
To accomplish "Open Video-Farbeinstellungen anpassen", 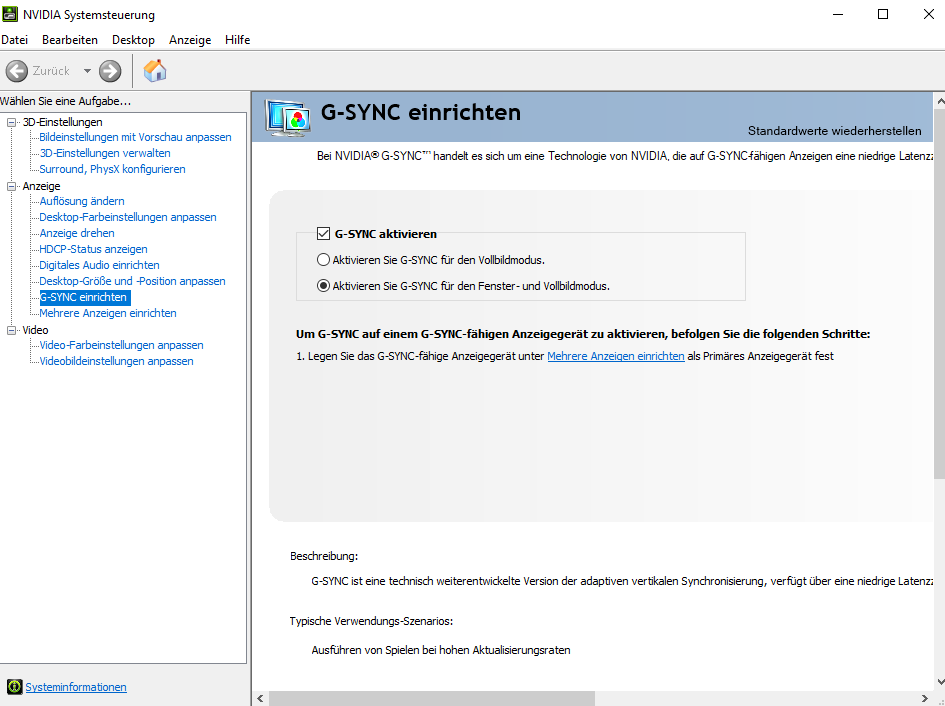I will [x=122, y=345].
